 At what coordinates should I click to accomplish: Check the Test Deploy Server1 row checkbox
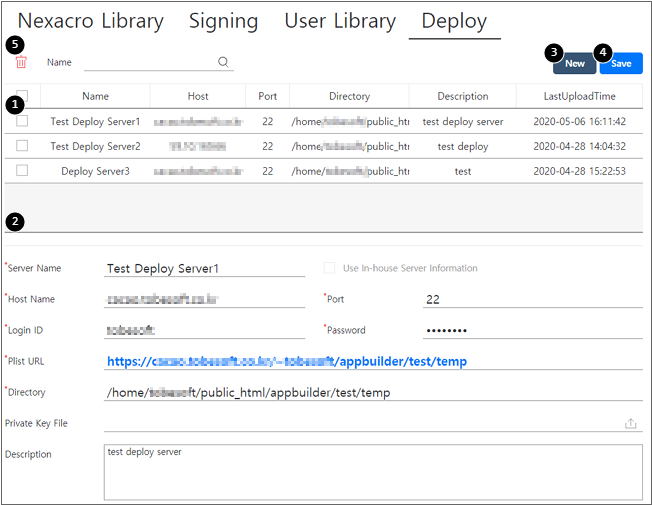pyautogui.click(x=22, y=121)
